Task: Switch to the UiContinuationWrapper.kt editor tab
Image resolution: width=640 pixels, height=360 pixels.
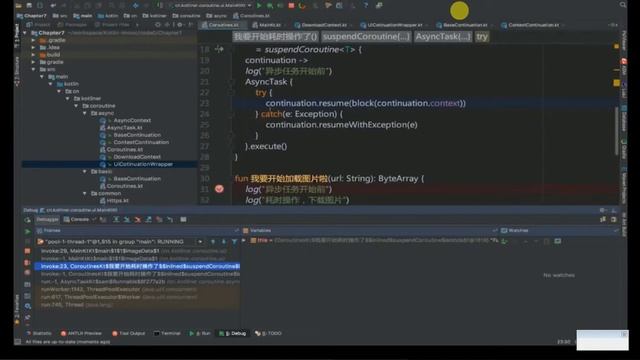Action: (x=394, y=25)
